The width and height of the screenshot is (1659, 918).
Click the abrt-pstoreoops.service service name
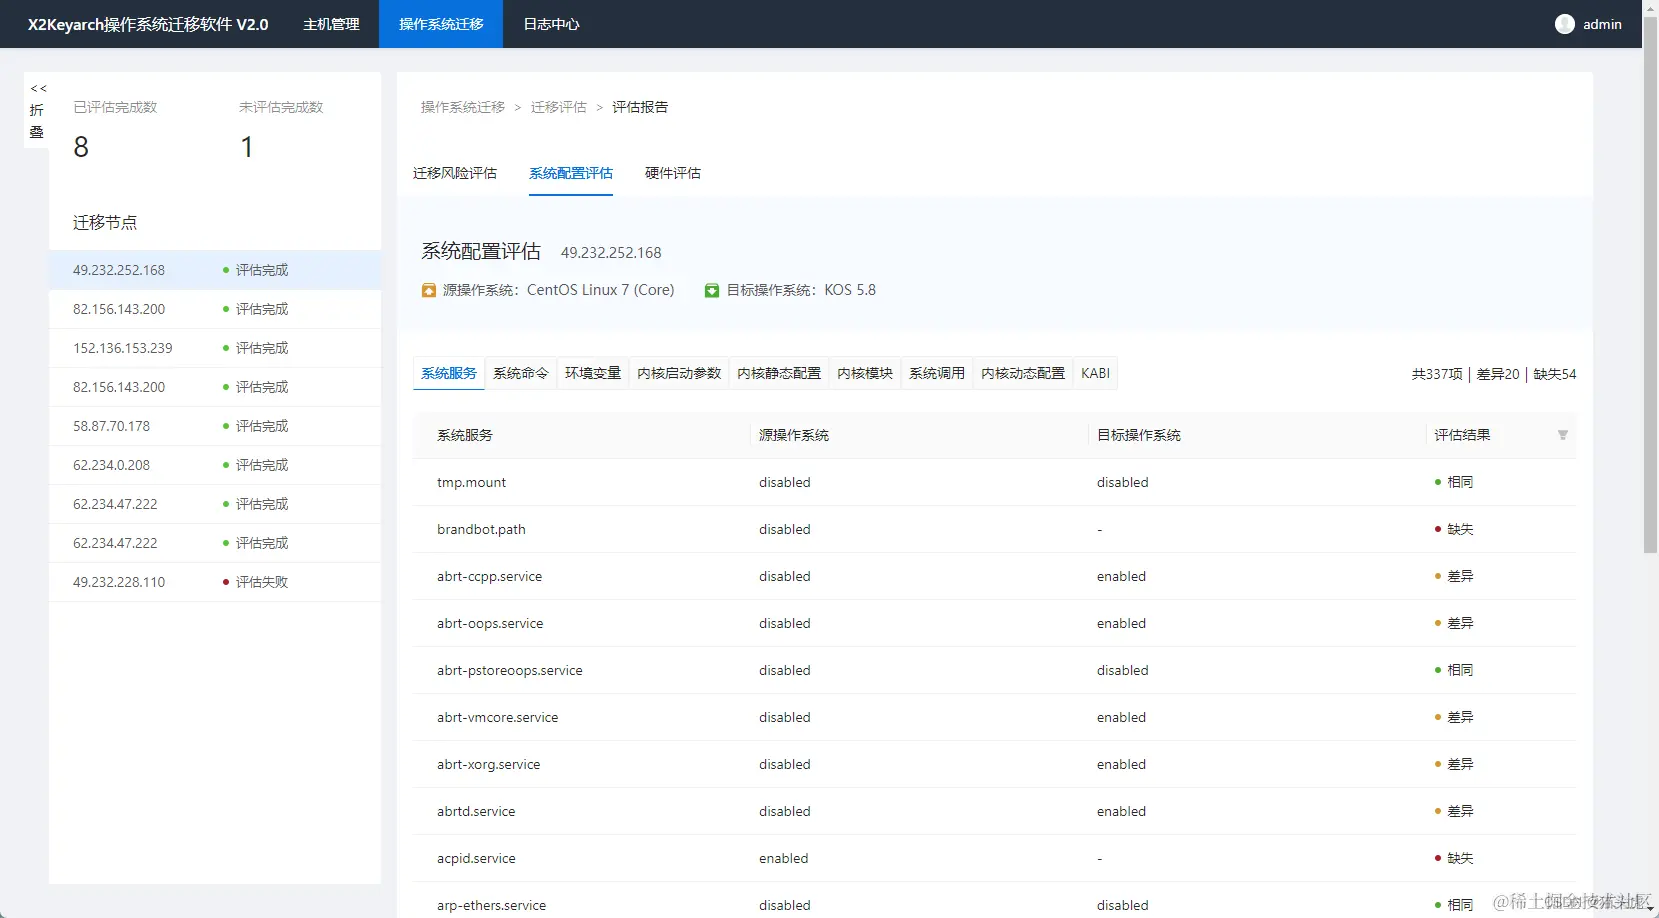click(x=509, y=670)
